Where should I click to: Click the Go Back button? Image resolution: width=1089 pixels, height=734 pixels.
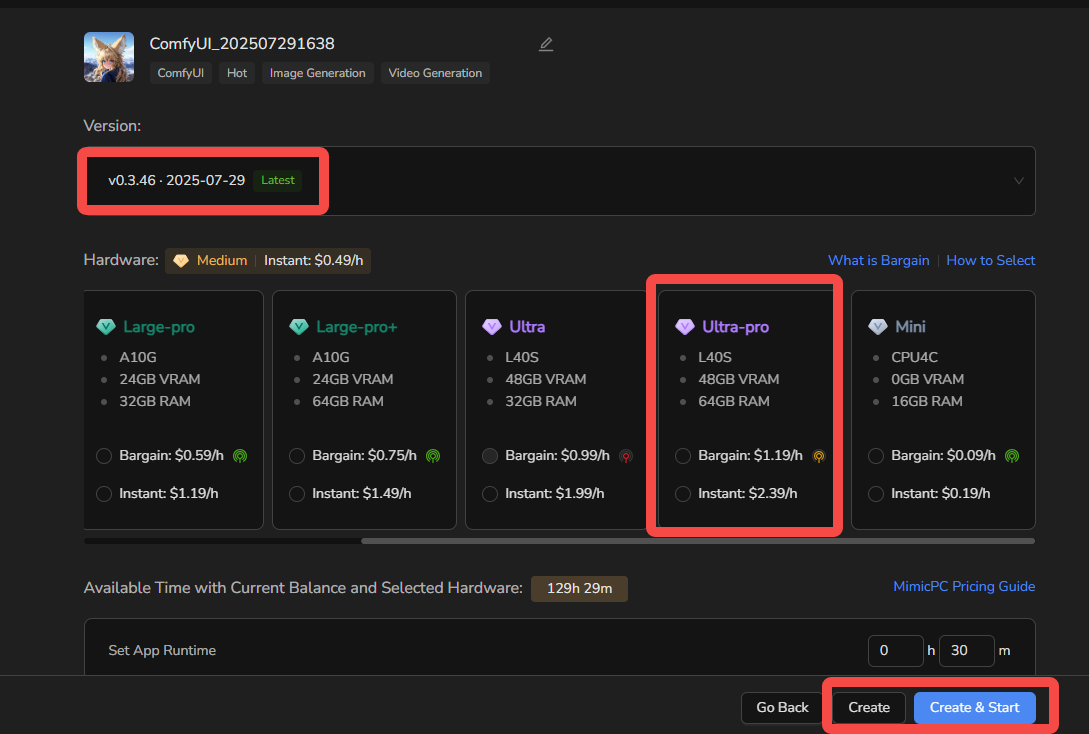pyautogui.click(x=782, y=708)
